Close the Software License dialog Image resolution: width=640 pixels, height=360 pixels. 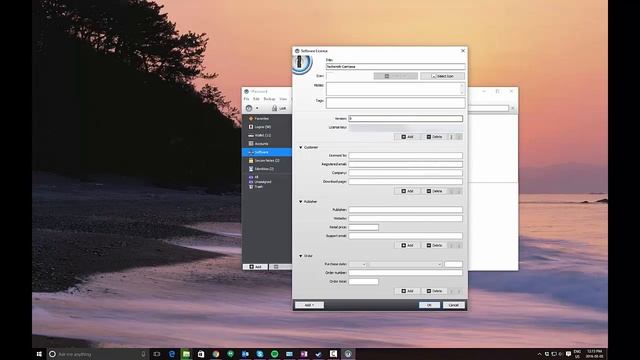(x=463, y=51)
